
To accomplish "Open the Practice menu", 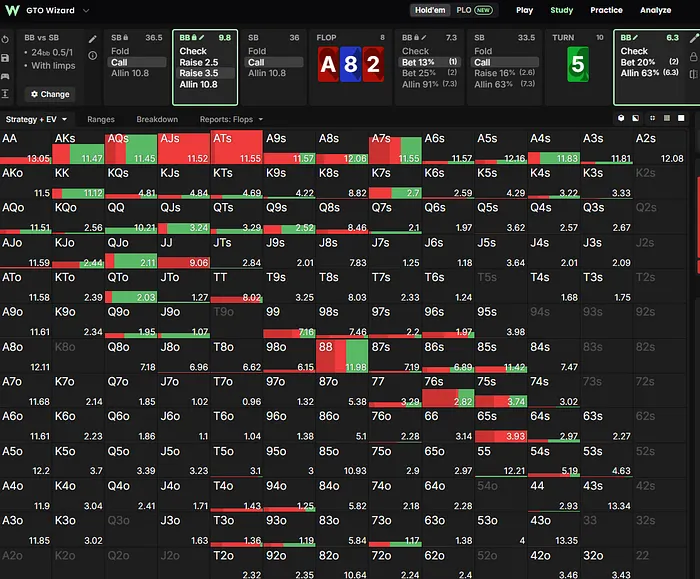I will [606, 10].
